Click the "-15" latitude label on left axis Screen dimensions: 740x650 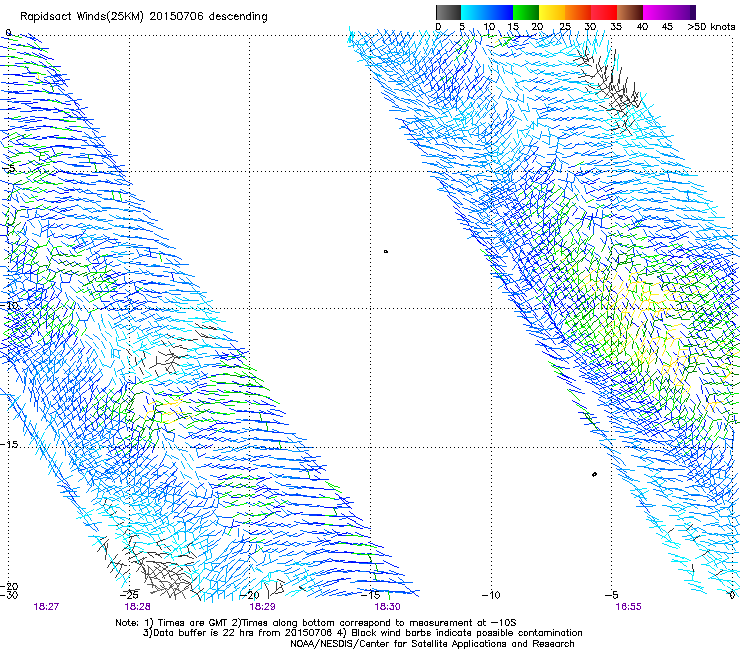(x=9, y=445)
